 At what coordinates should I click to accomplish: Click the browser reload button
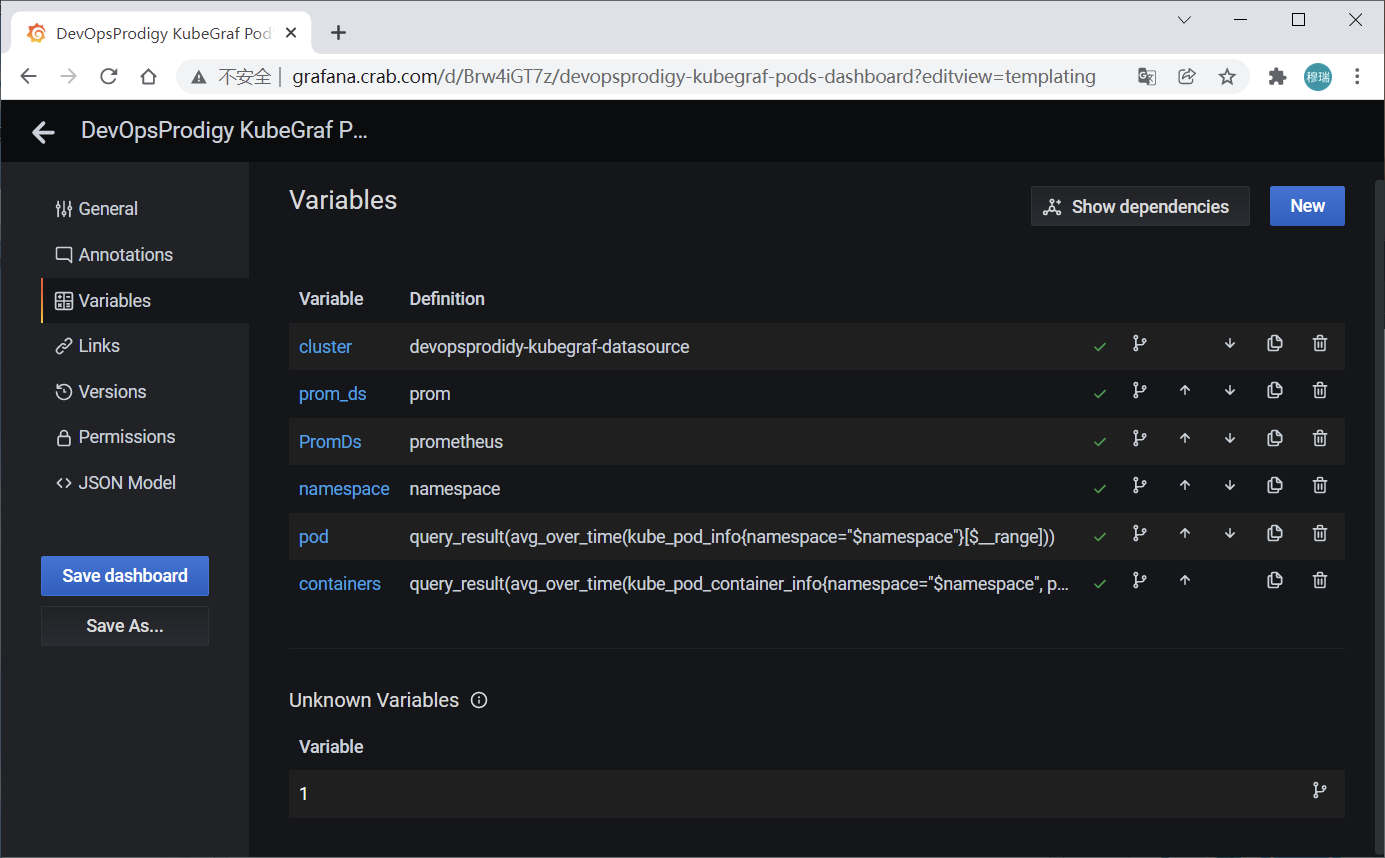click(109, 76)
